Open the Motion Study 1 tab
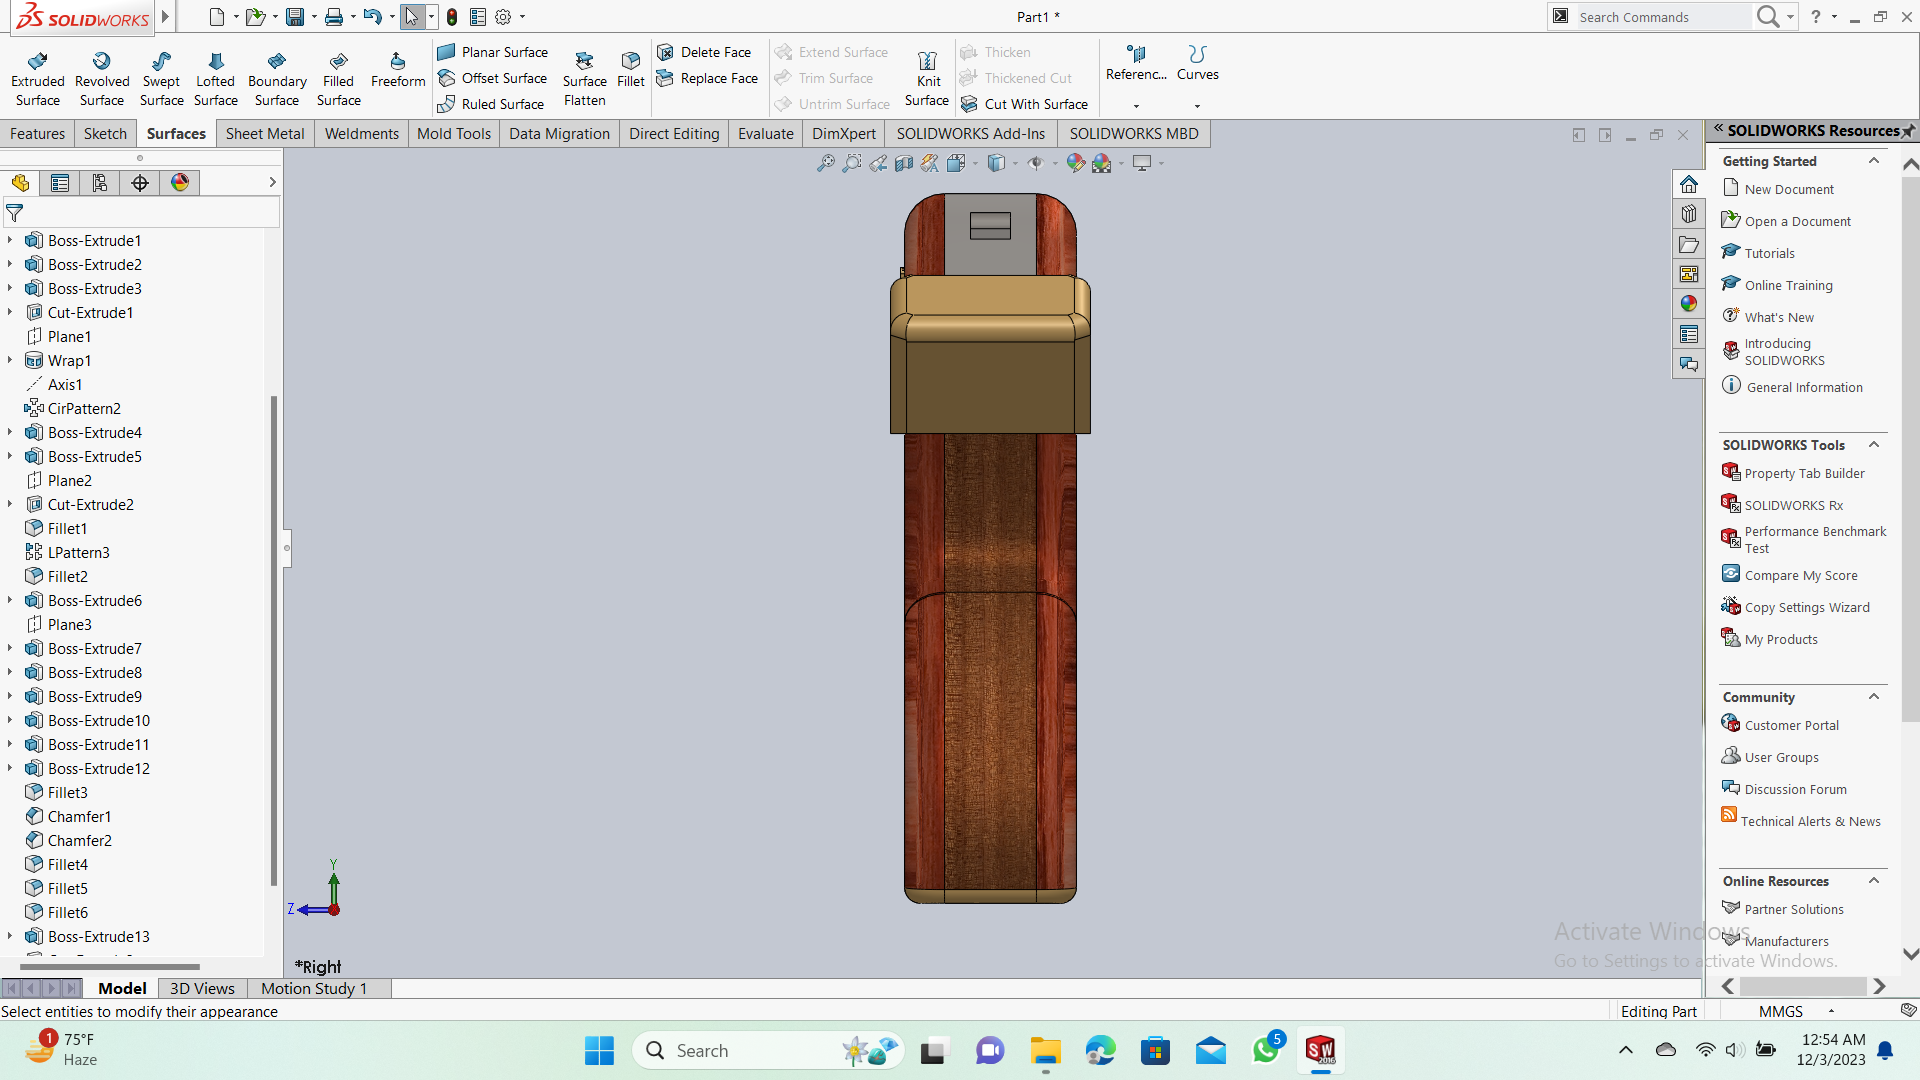The width and height of the screenshot is (1920, 1080). [314, 988]
